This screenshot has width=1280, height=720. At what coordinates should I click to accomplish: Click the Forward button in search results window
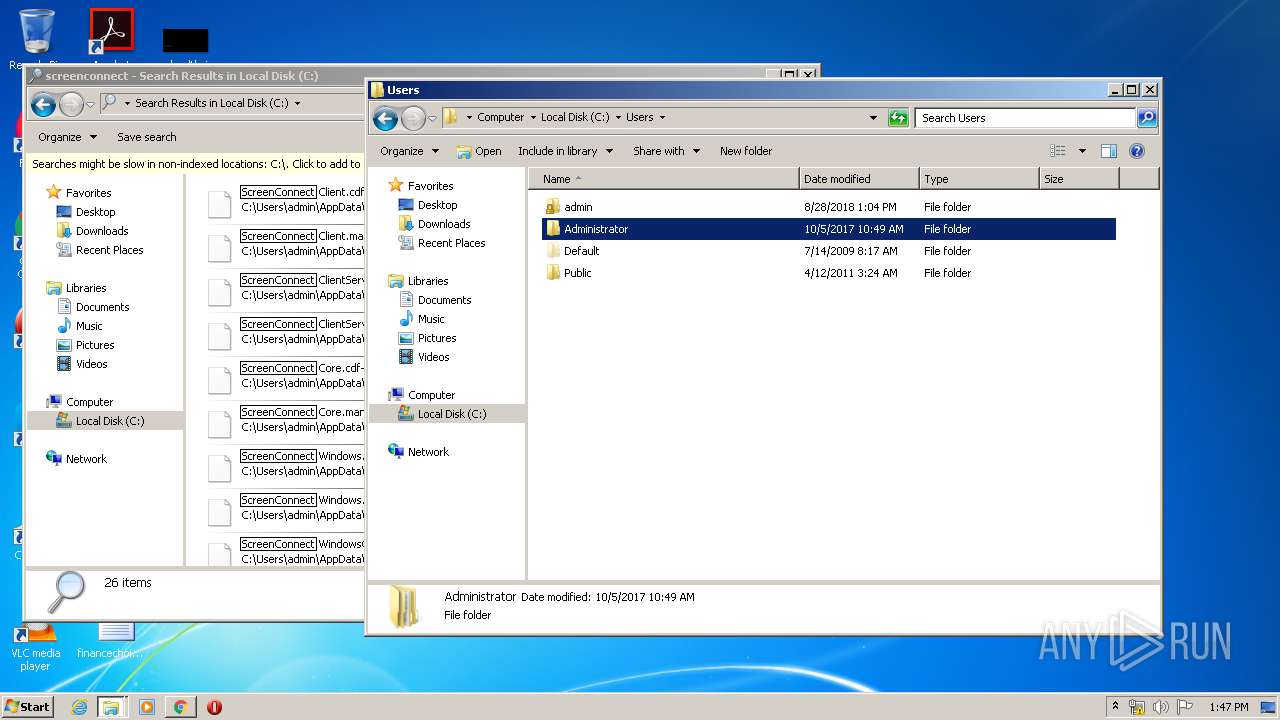coord(70,103)
